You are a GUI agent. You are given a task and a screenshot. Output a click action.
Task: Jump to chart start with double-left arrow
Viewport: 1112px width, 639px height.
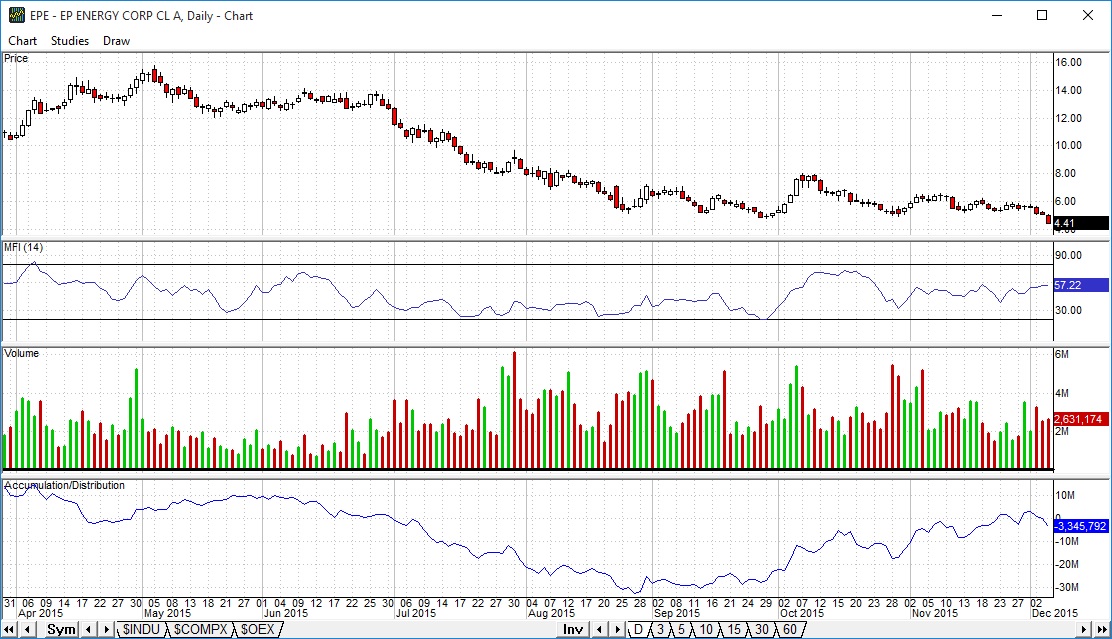(9, 630)
